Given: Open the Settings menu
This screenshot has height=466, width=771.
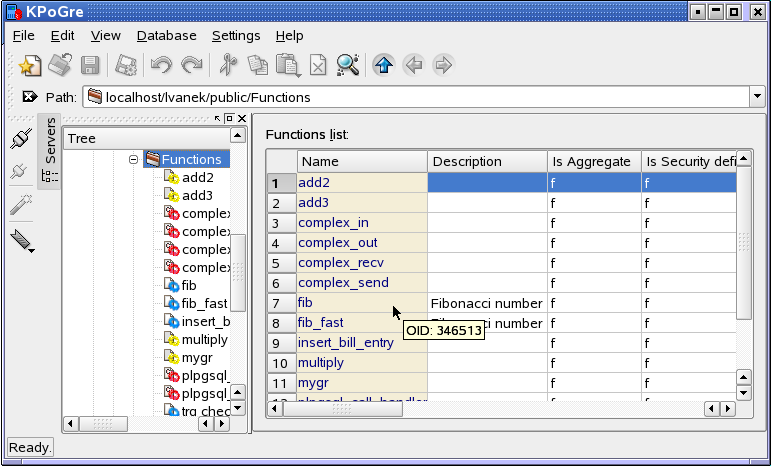Looking at the screenshot, I should [235, 36].
